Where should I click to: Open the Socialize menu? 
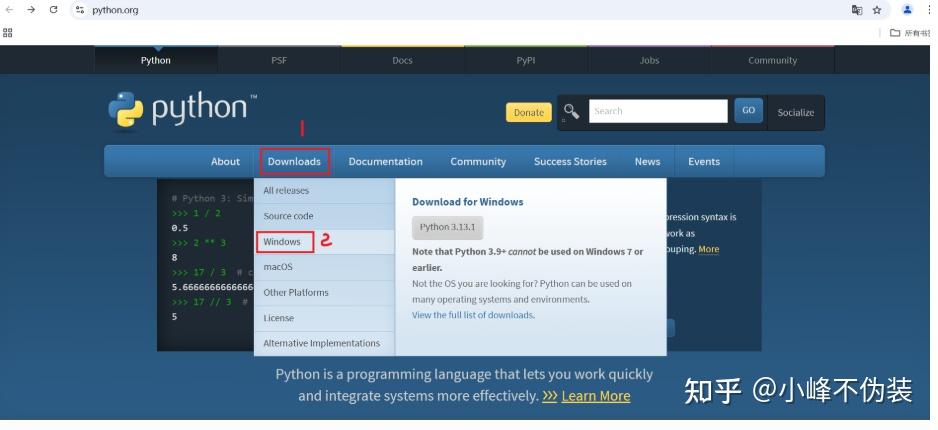point(796,112)
